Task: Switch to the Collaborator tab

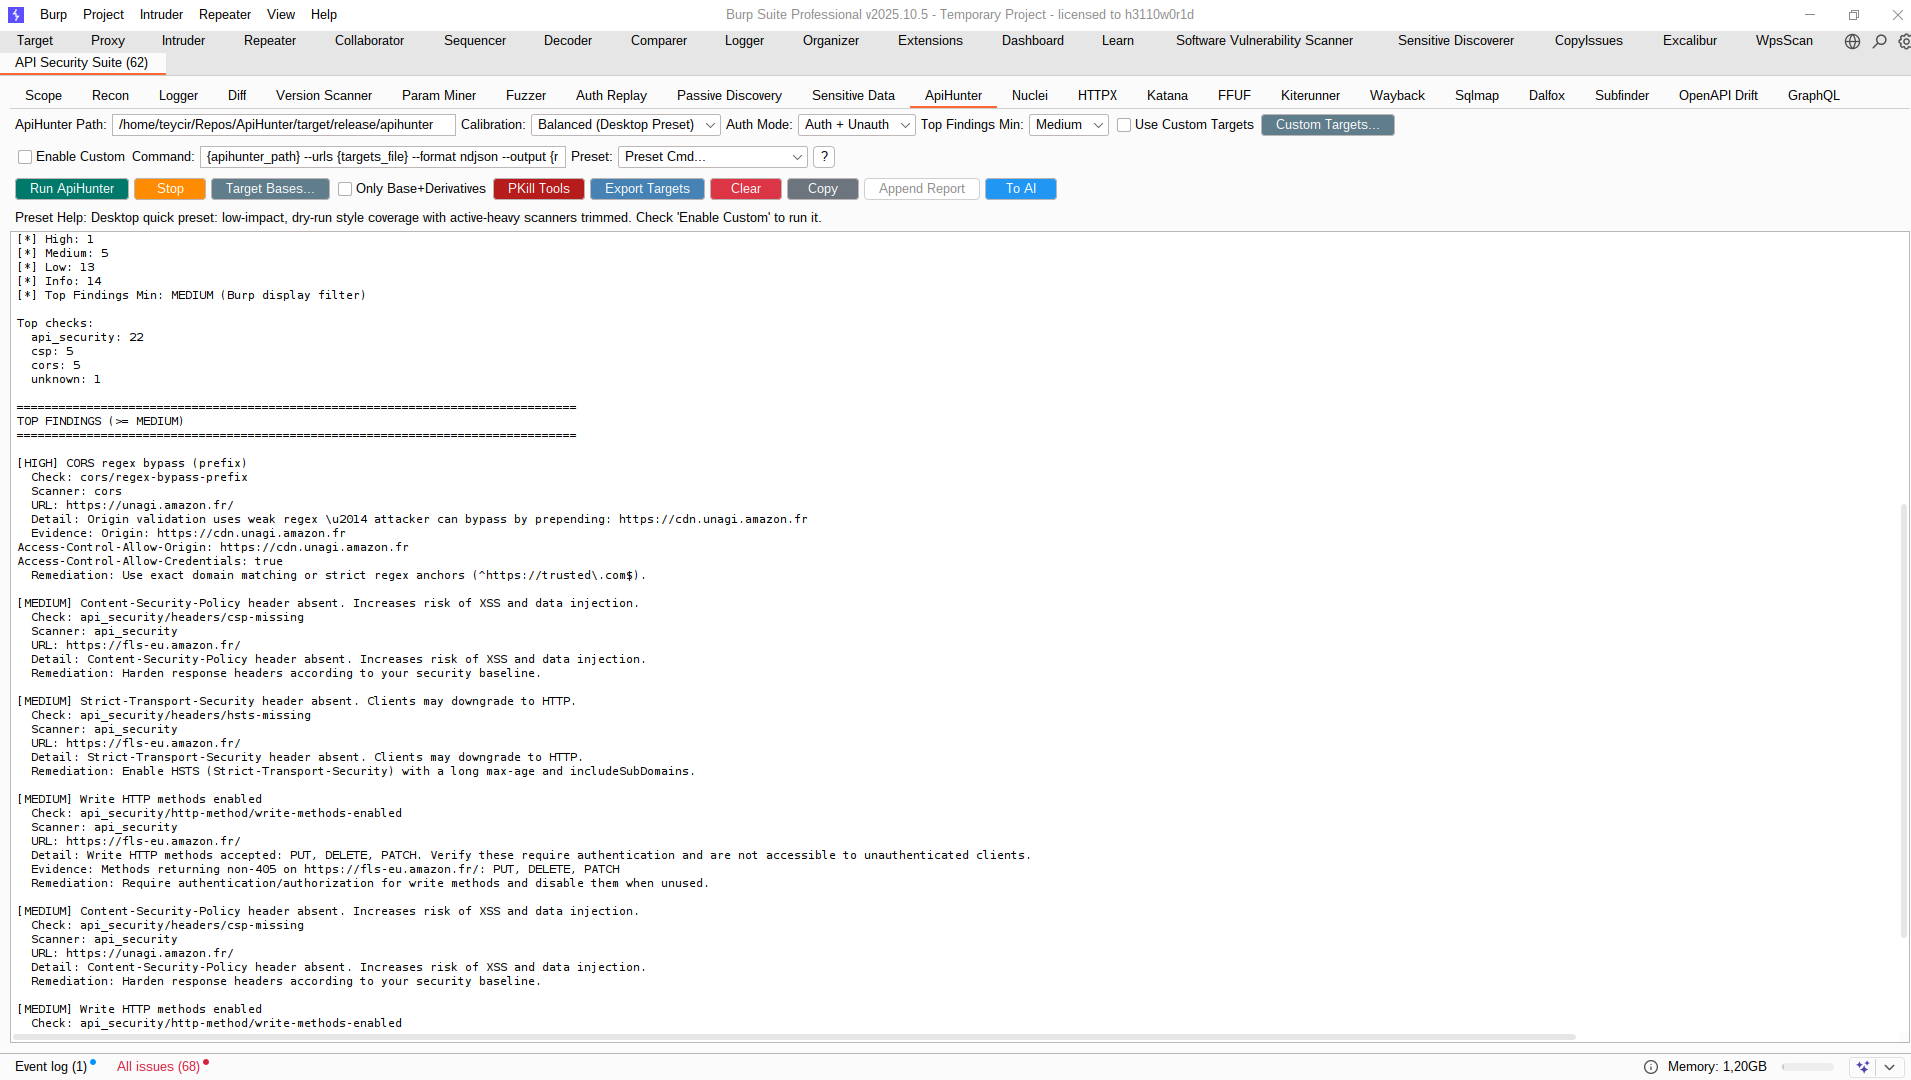Action: click(369, 41)
